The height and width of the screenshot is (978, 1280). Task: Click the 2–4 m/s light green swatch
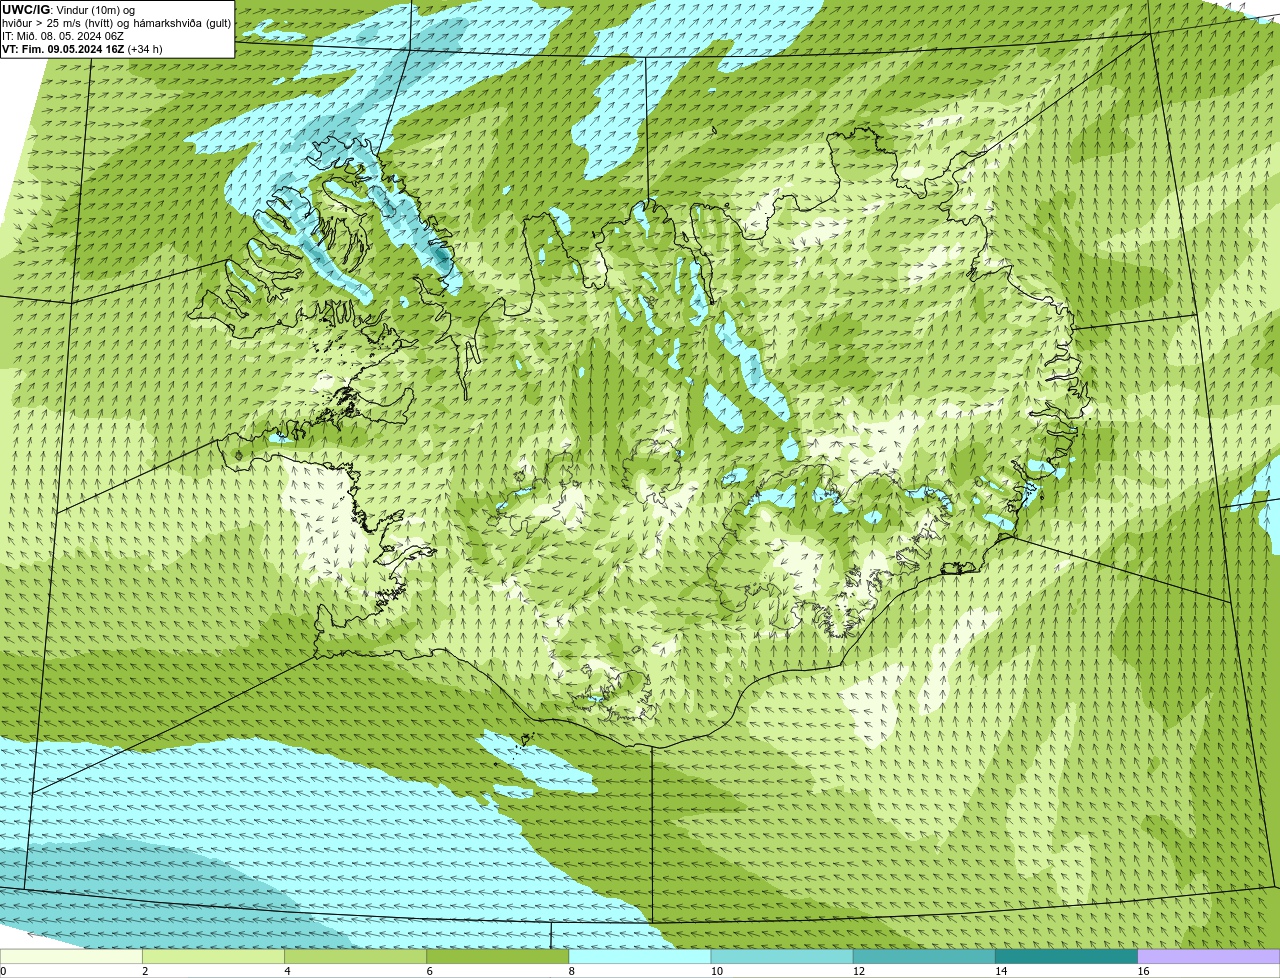213,956
